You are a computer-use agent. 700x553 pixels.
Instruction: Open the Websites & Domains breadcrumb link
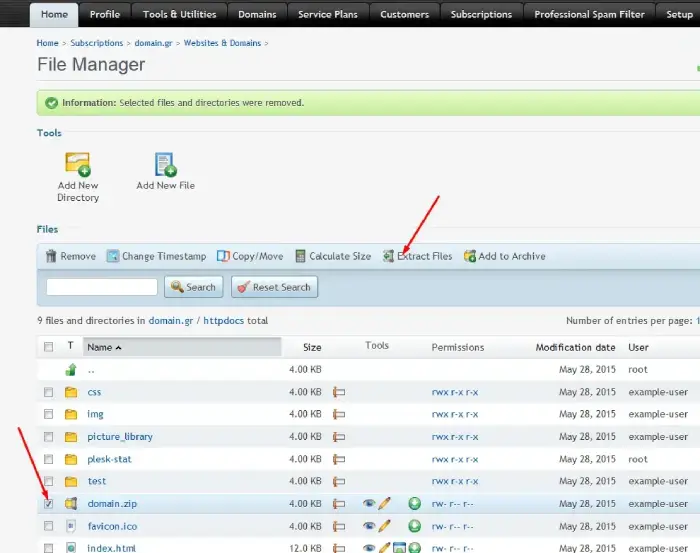tap(222, 43)
